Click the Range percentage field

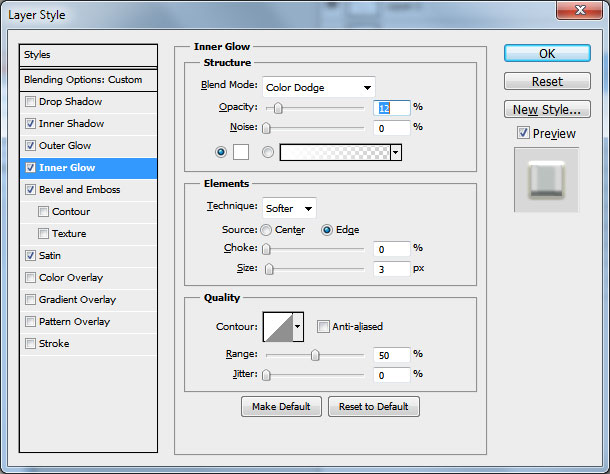tap(392, 355)
